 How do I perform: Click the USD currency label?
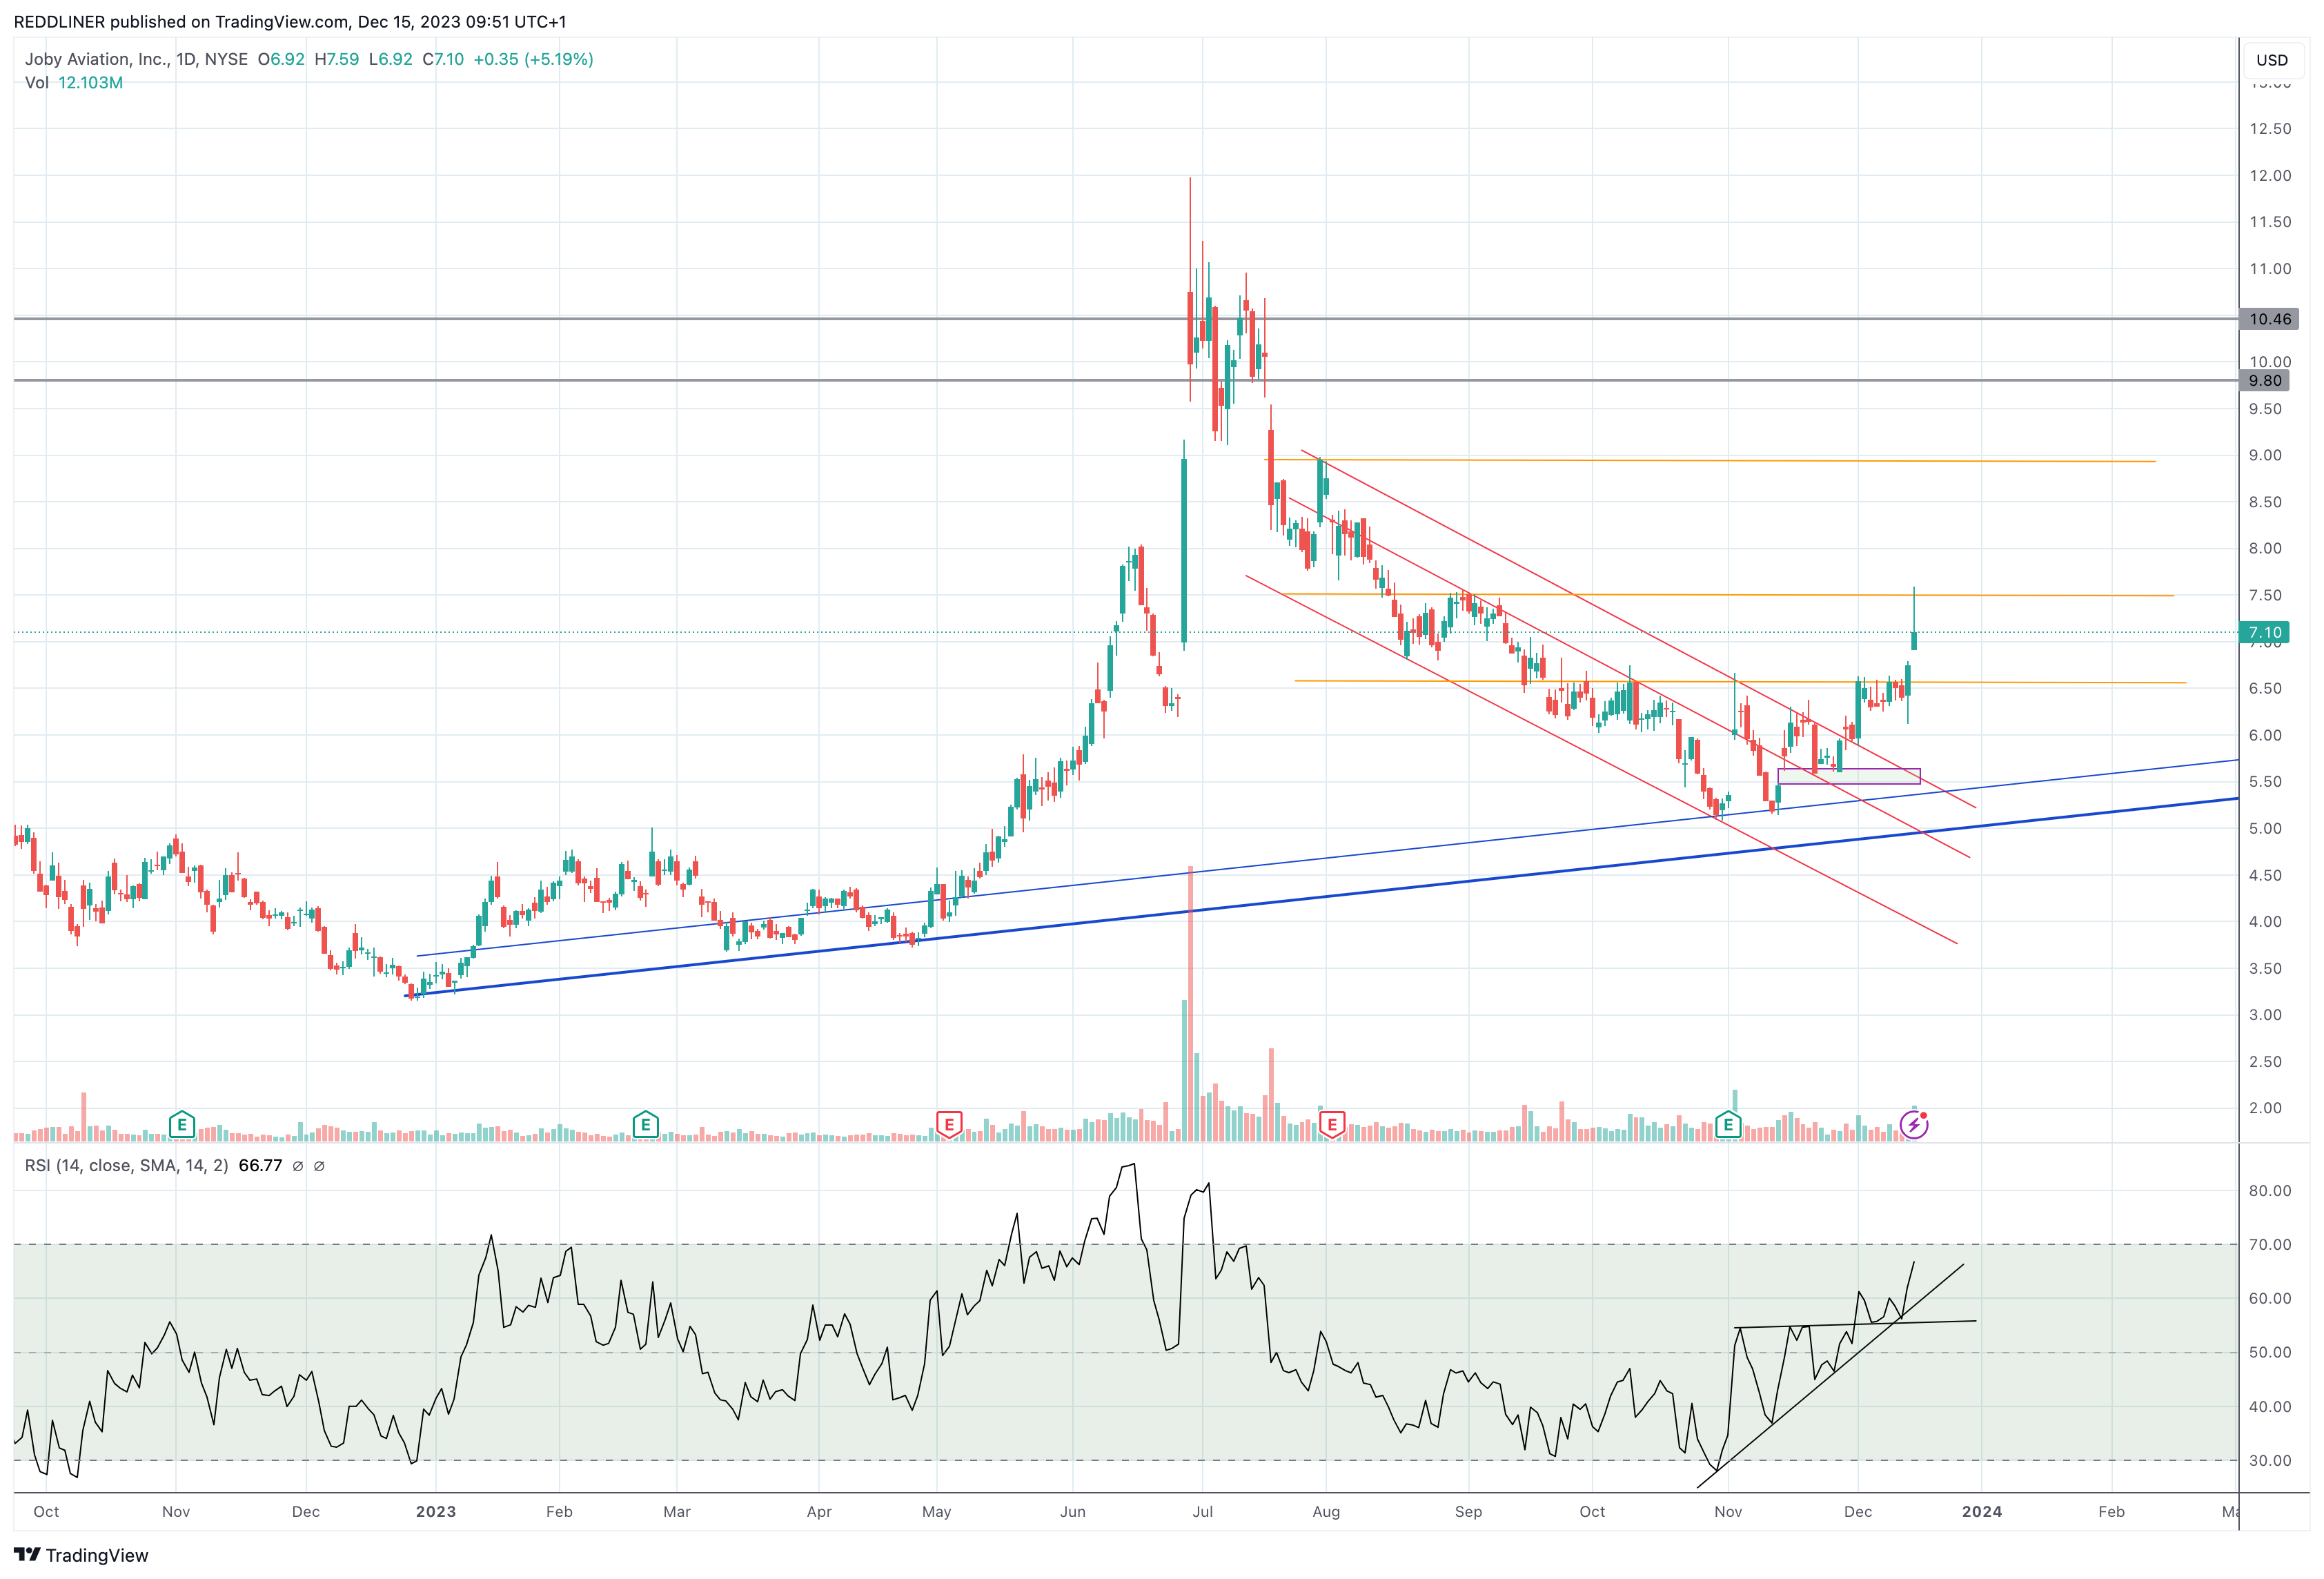point(2271,60)
